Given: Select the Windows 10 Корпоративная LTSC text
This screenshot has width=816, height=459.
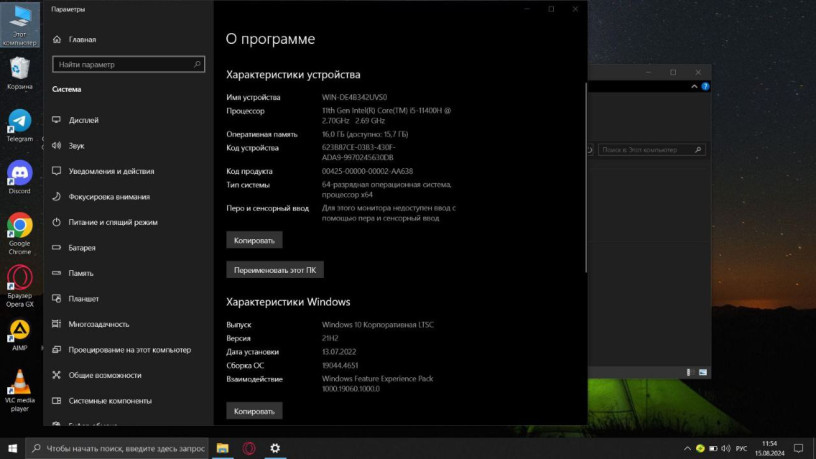Looking at the screenshot, I should pyautogui.click(x=377, y=325).
